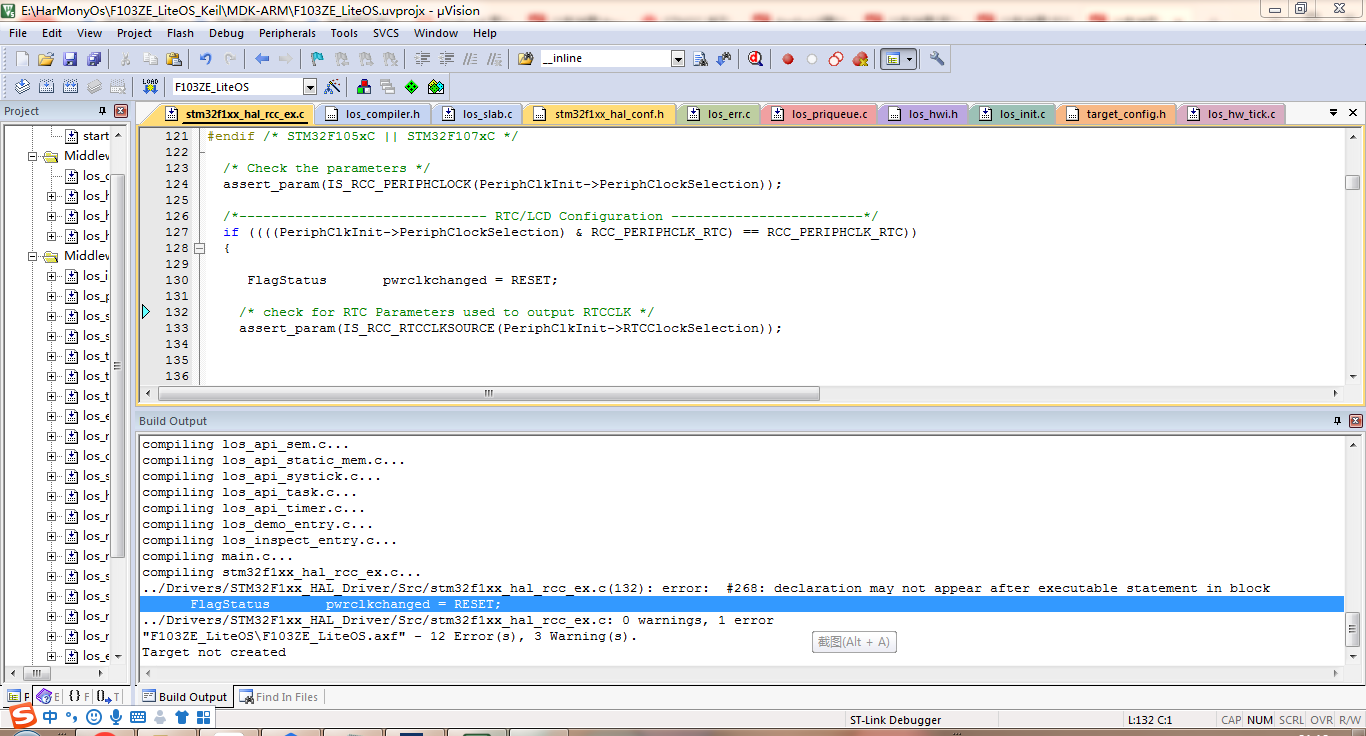Toggle Chinese/English mode on Sogou input bar
Screen dimensions: 1366x736
pyautogui.click(x=49, y=717)
